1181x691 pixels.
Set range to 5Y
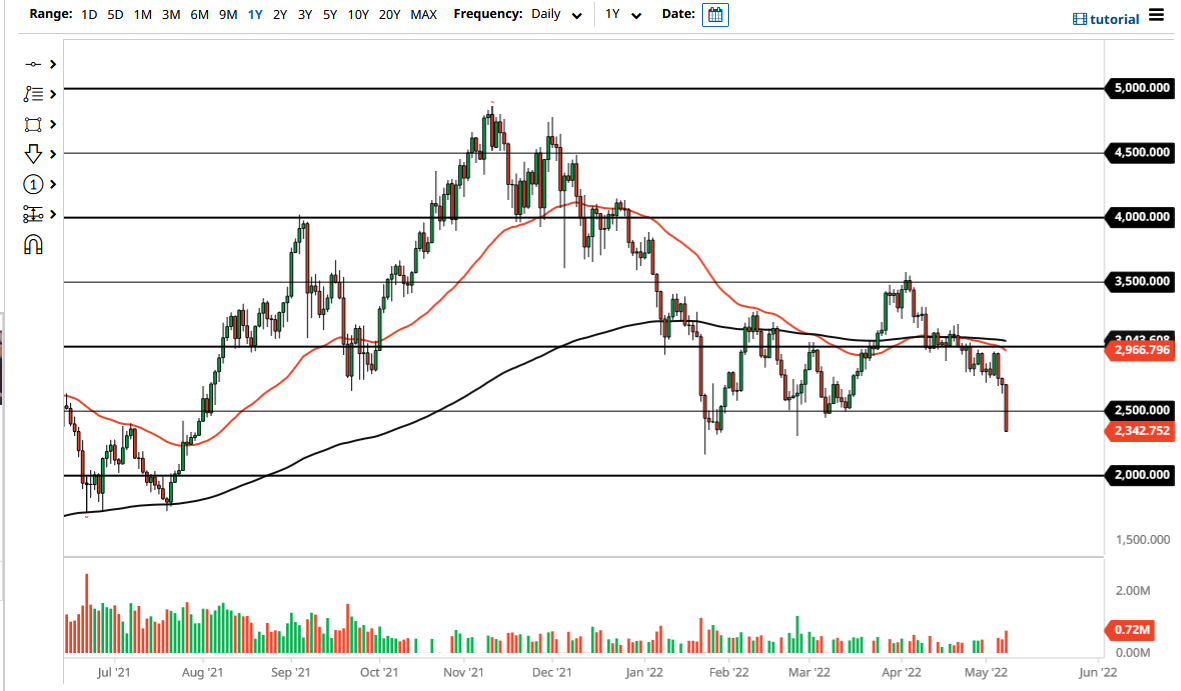(x=330, y=14)
